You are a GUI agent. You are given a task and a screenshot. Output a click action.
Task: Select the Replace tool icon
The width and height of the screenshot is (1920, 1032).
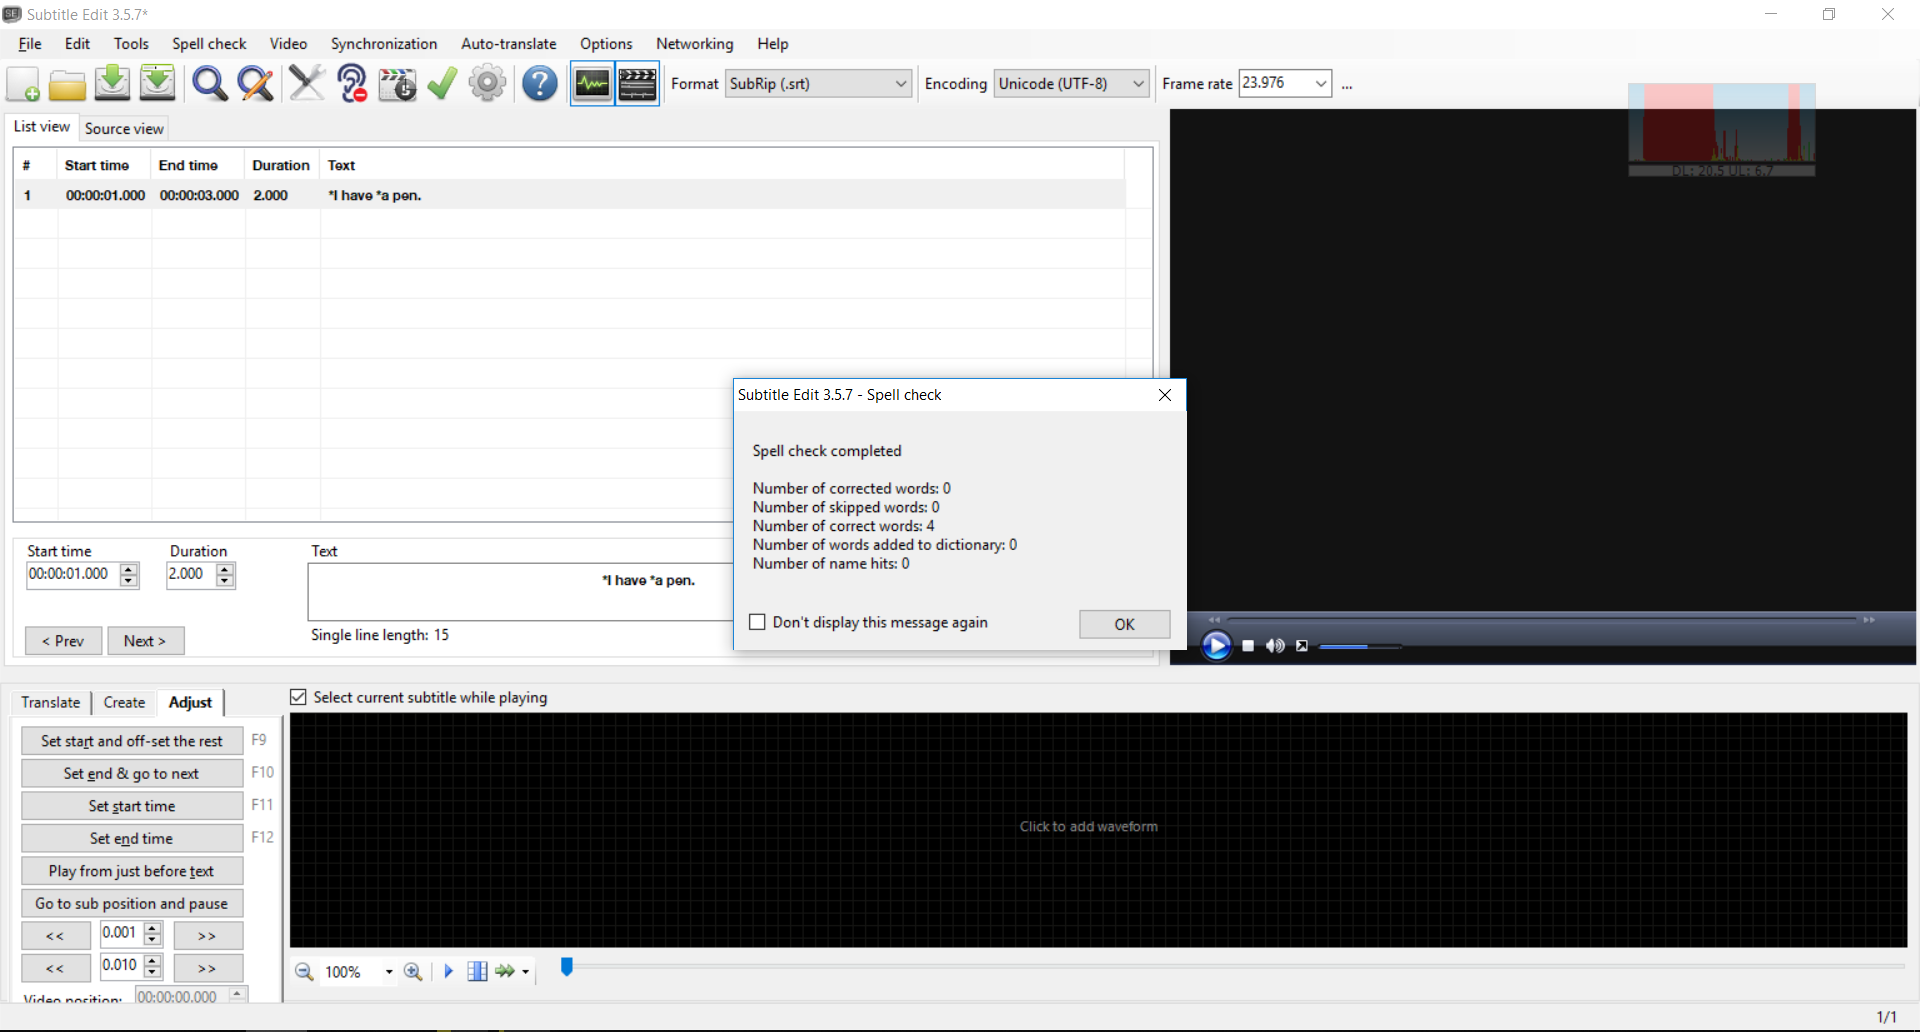click(x=255, y=83)
